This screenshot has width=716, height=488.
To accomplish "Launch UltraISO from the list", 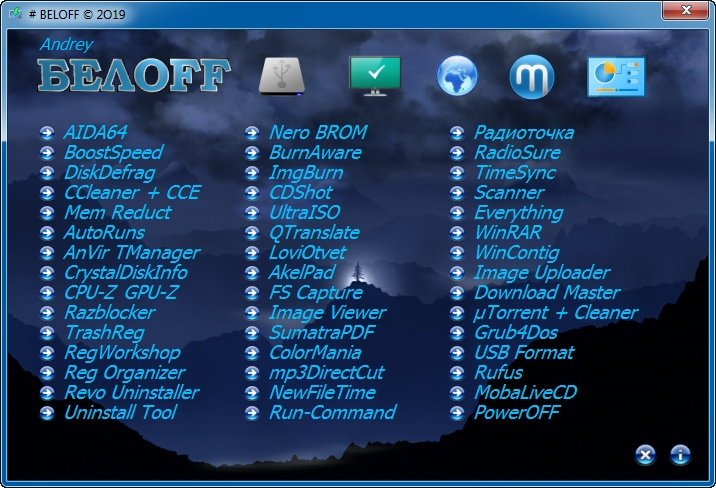I will tap(304, 212).
